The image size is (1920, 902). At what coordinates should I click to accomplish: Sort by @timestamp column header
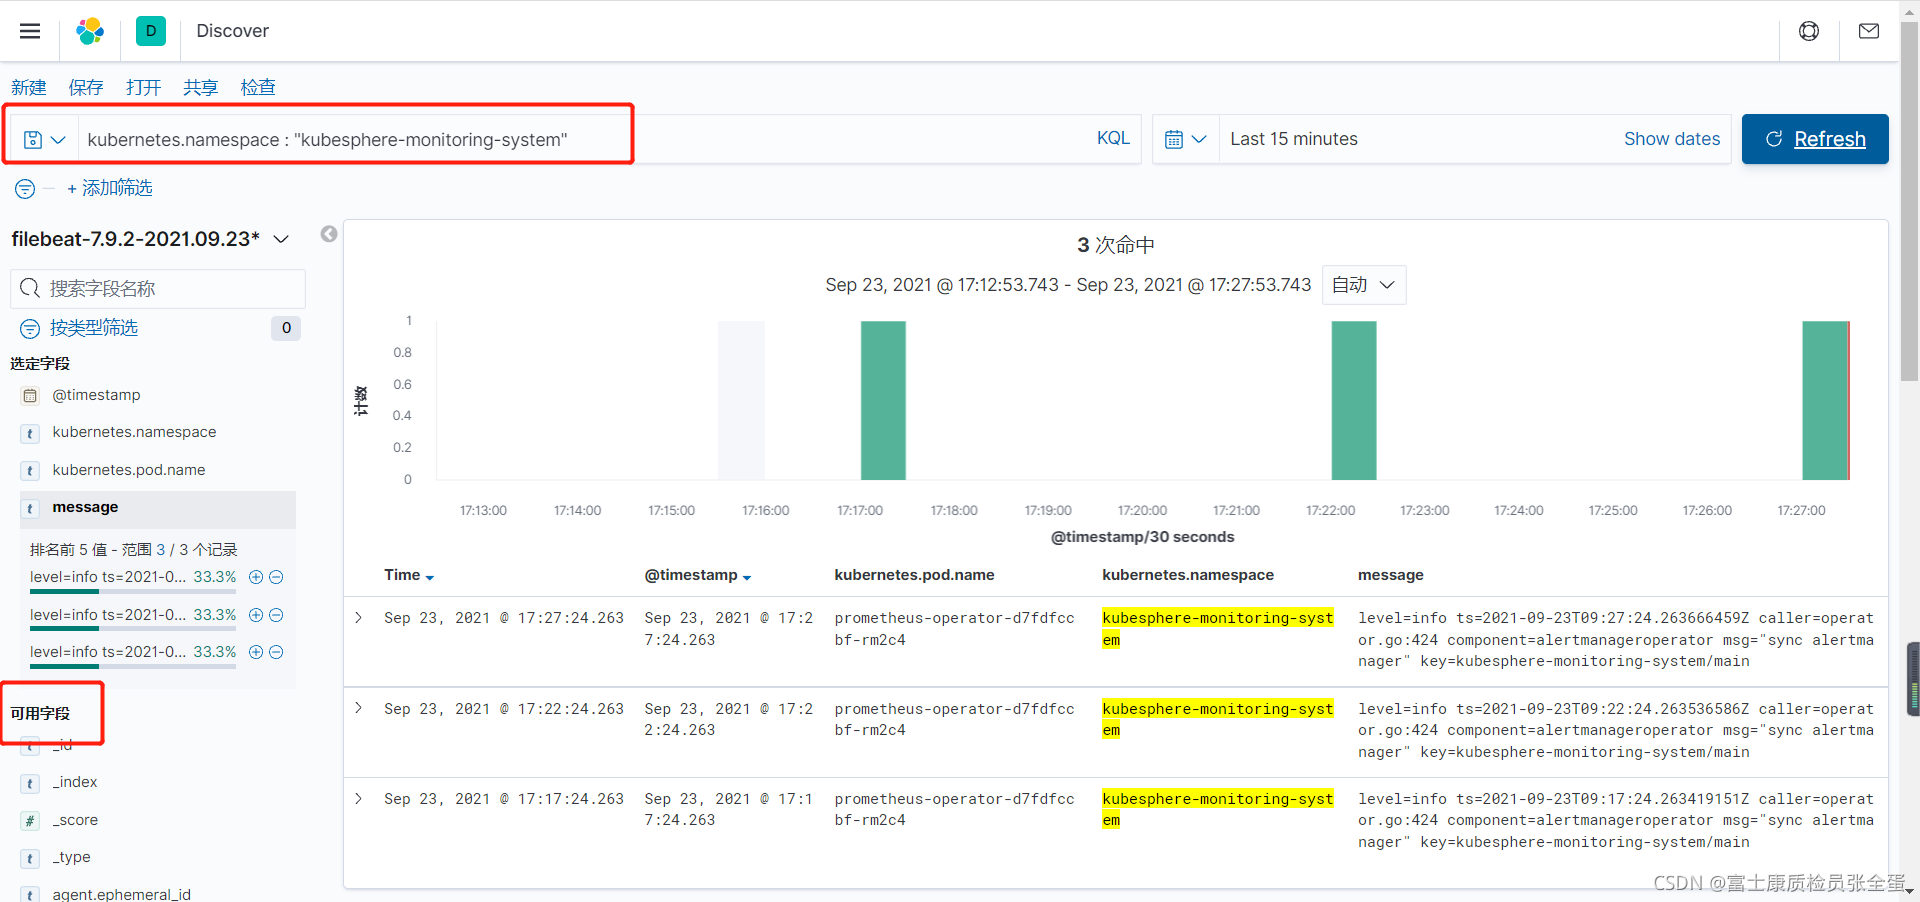[697, 575]
